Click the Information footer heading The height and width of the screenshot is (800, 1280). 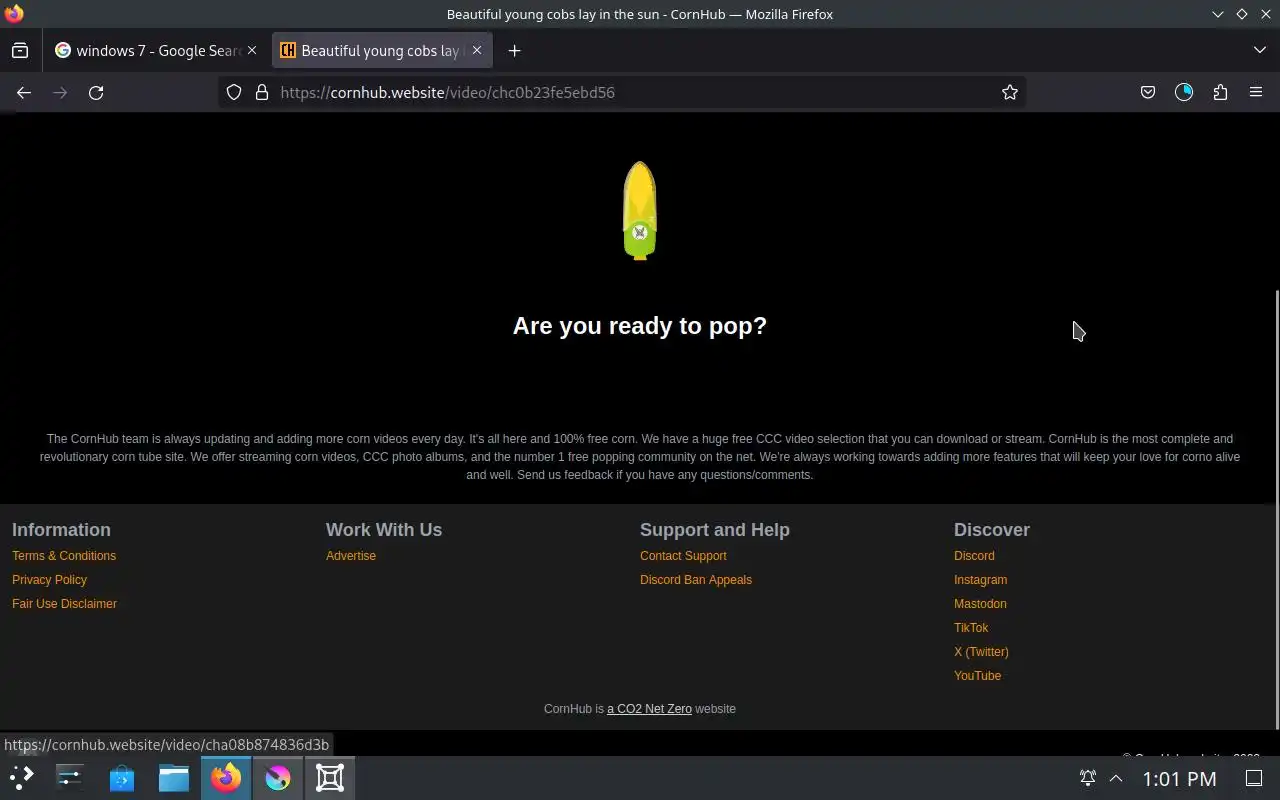pos(61,530)
